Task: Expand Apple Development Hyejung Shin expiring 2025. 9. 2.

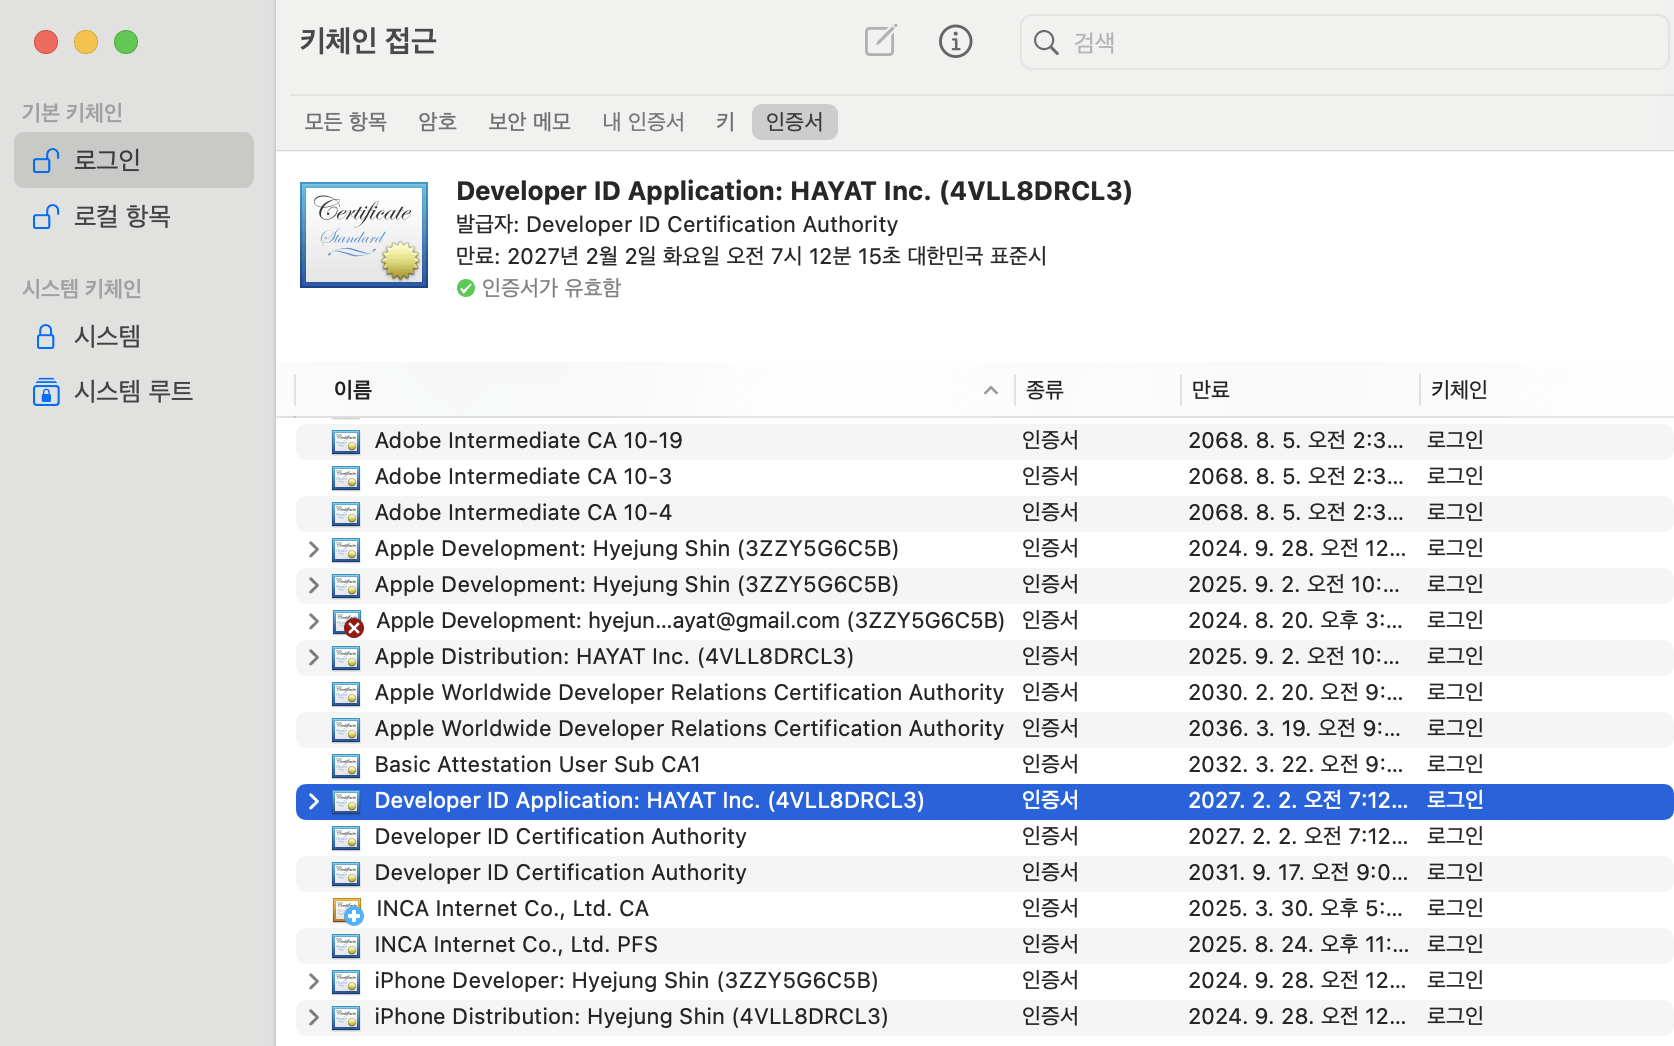Action: (314, 585)
